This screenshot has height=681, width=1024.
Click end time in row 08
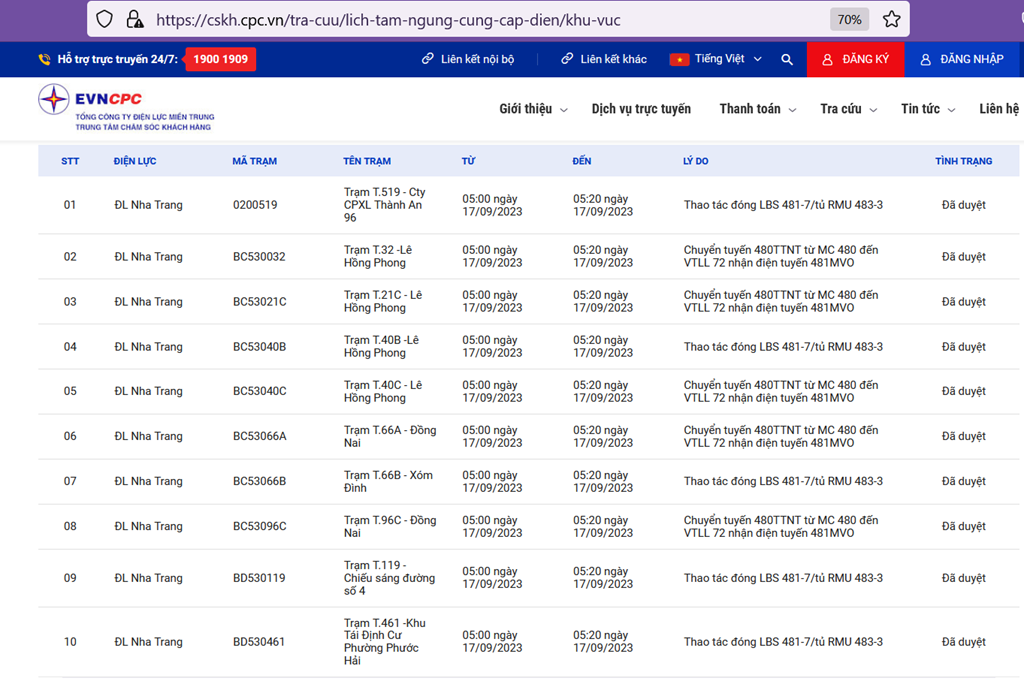603,526
